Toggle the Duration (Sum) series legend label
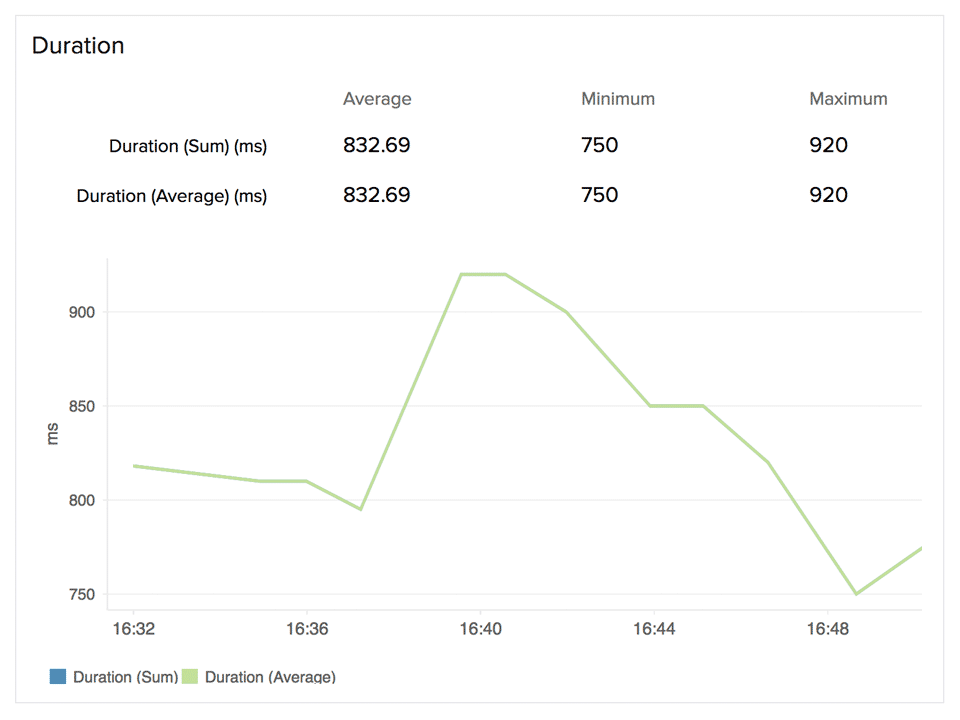This screenshot has width=960, height=720. click(x=125, y=677)
